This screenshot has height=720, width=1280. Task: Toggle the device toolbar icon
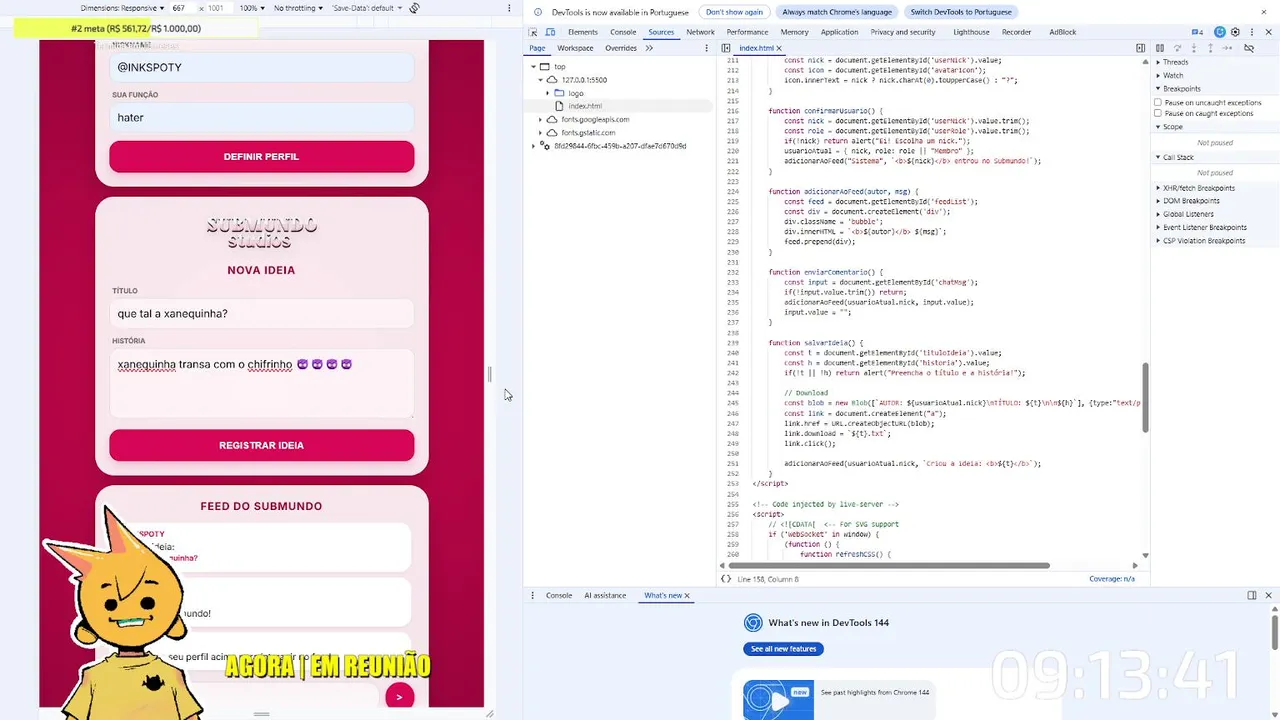(x=550, y=32)
